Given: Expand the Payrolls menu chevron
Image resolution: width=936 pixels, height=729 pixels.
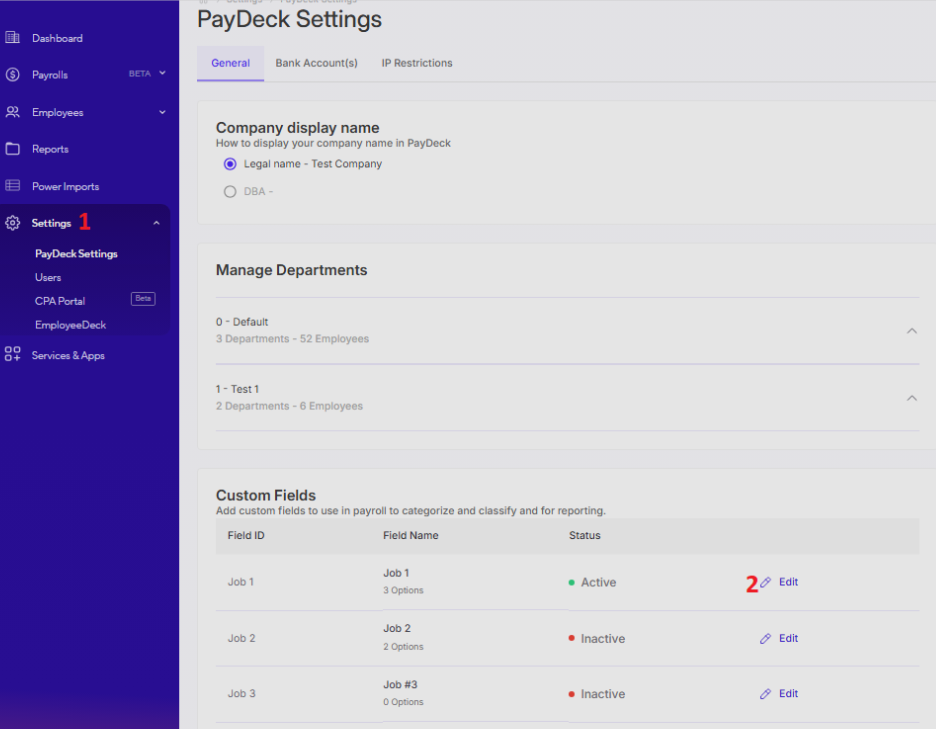Looking at the screenshot, I should point(162,73).
